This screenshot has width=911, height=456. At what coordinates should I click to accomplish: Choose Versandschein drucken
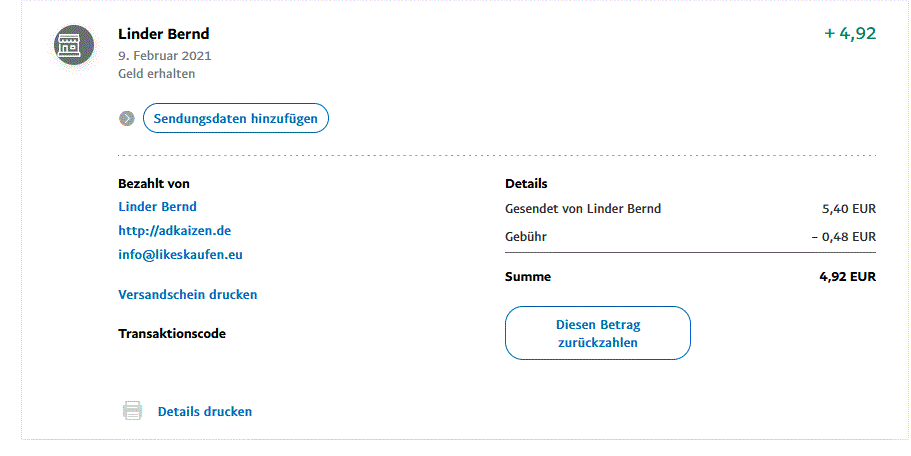188,295
